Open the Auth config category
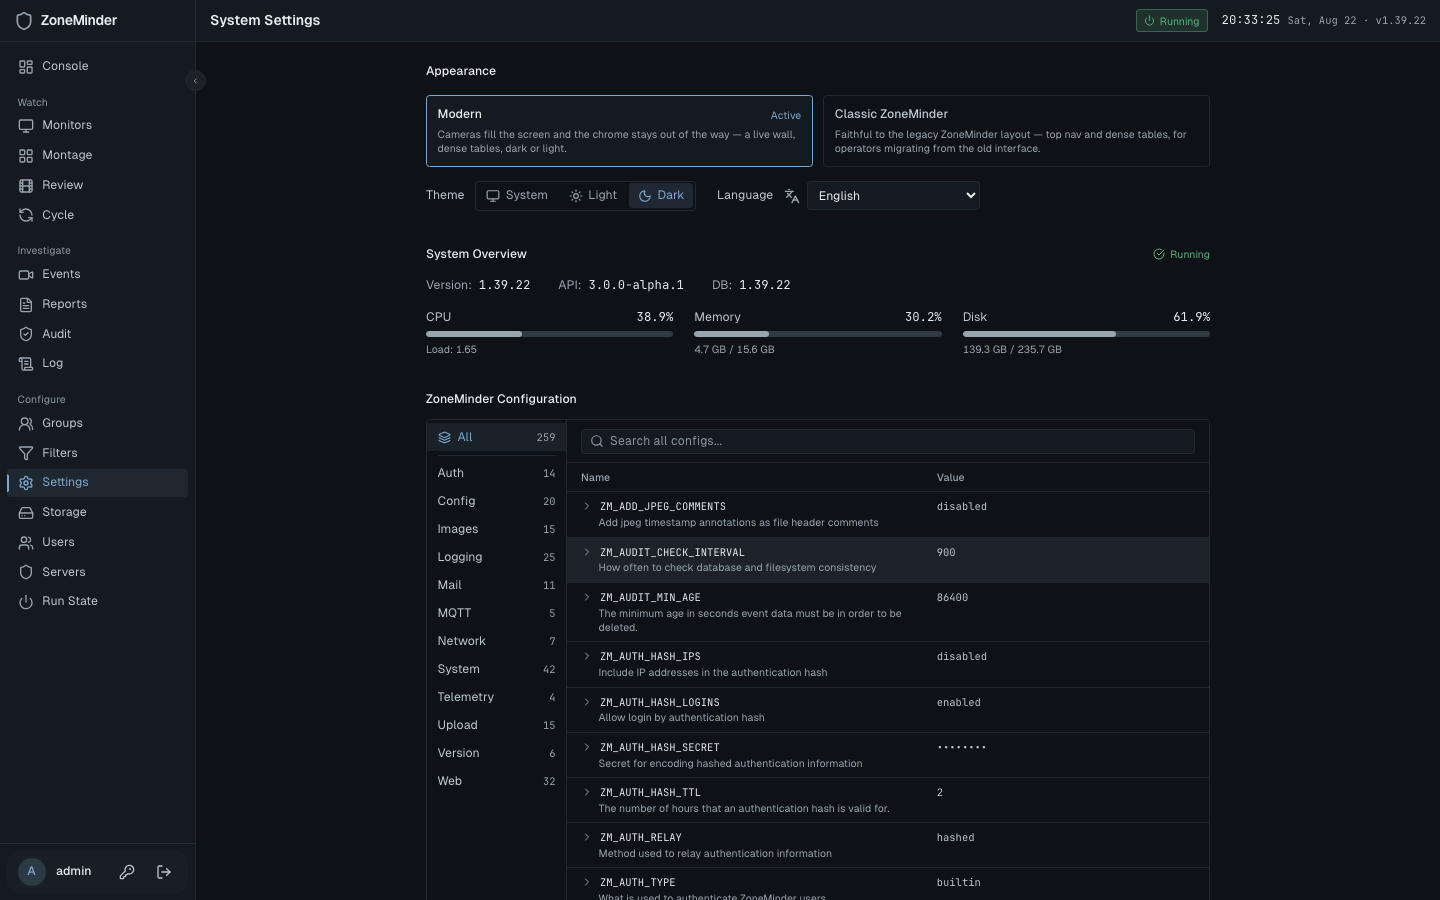The image size is (1440, 900). pyautogui.click(x=496, y=473)
